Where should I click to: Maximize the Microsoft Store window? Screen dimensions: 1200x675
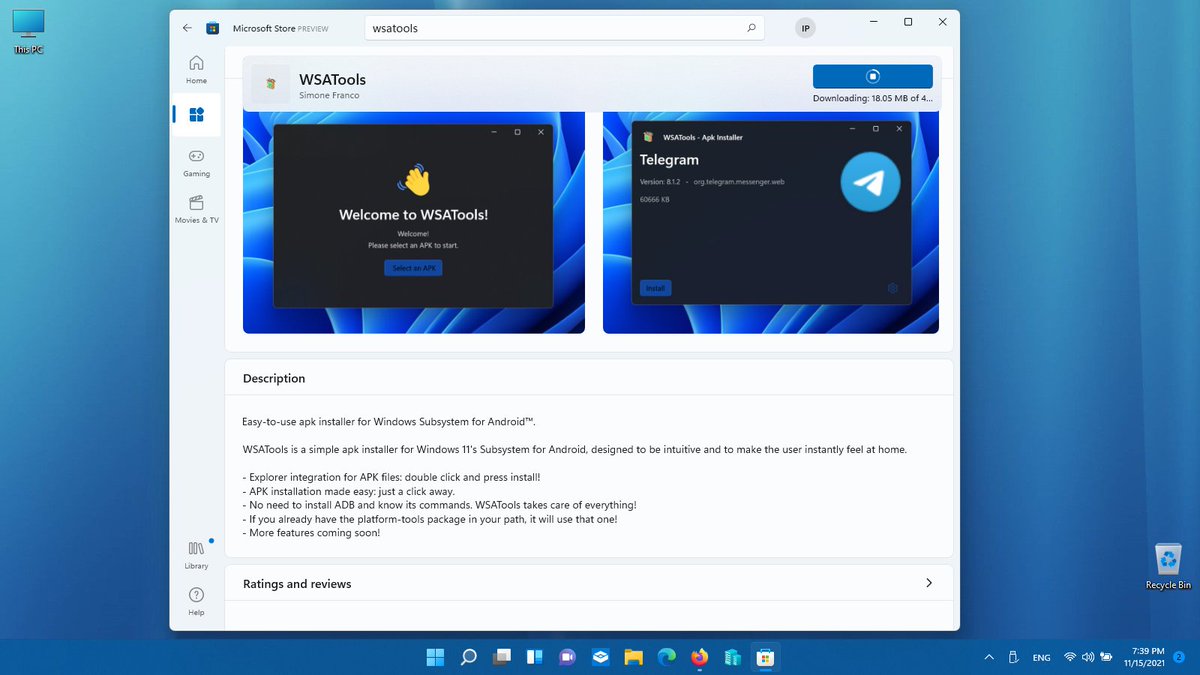908,21
